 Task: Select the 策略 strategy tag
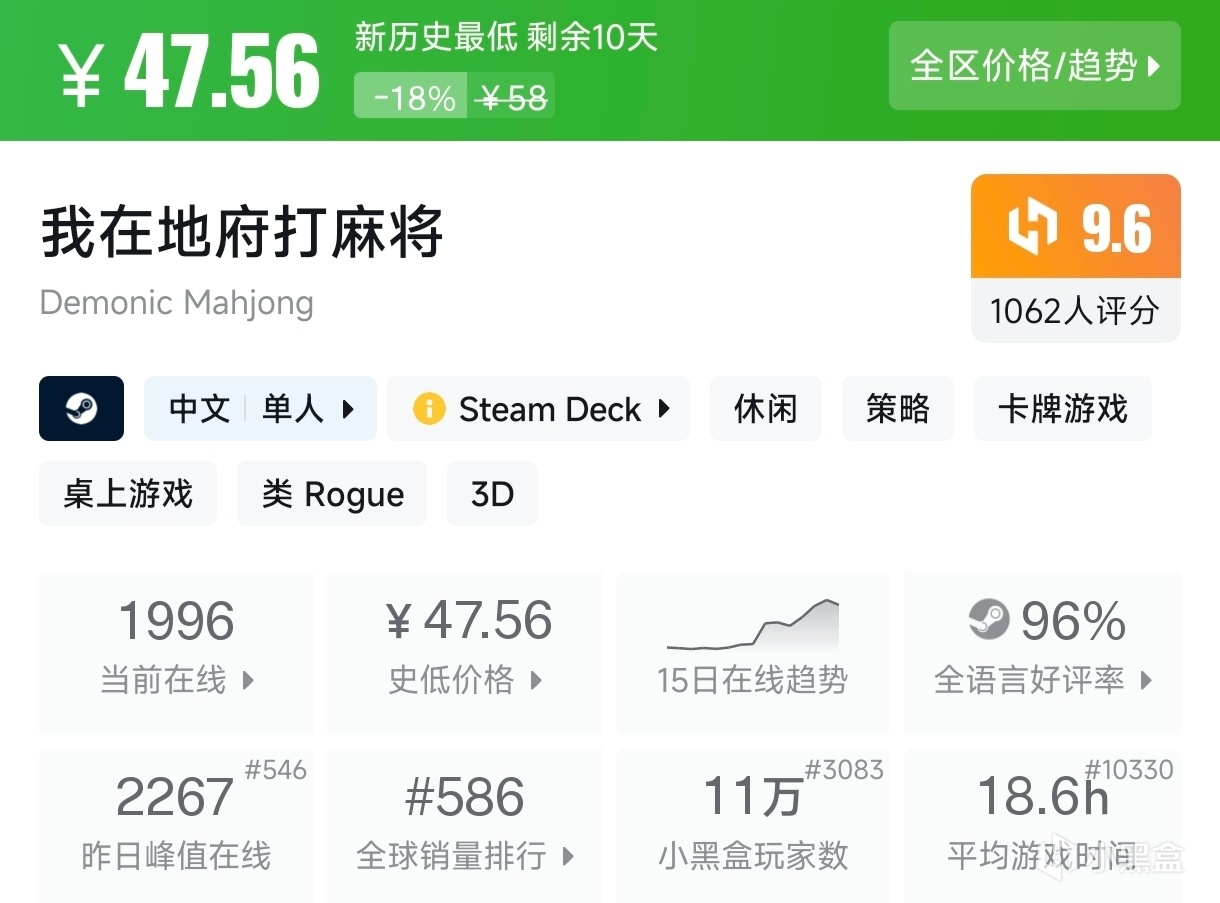pyautogui.click(x=897, y=409)
